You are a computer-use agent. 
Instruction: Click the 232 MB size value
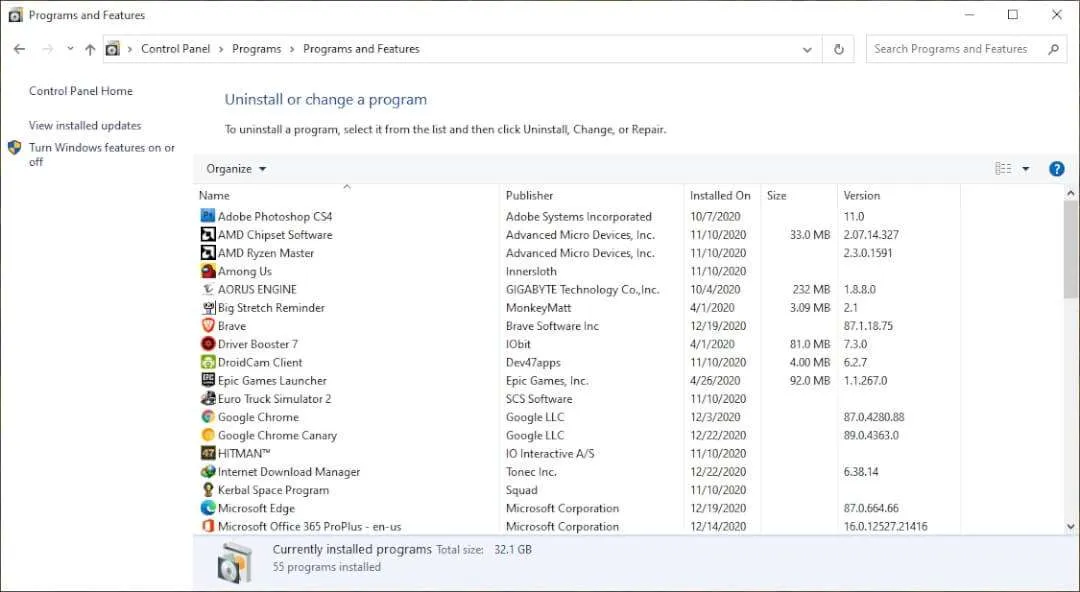(811, 289)
